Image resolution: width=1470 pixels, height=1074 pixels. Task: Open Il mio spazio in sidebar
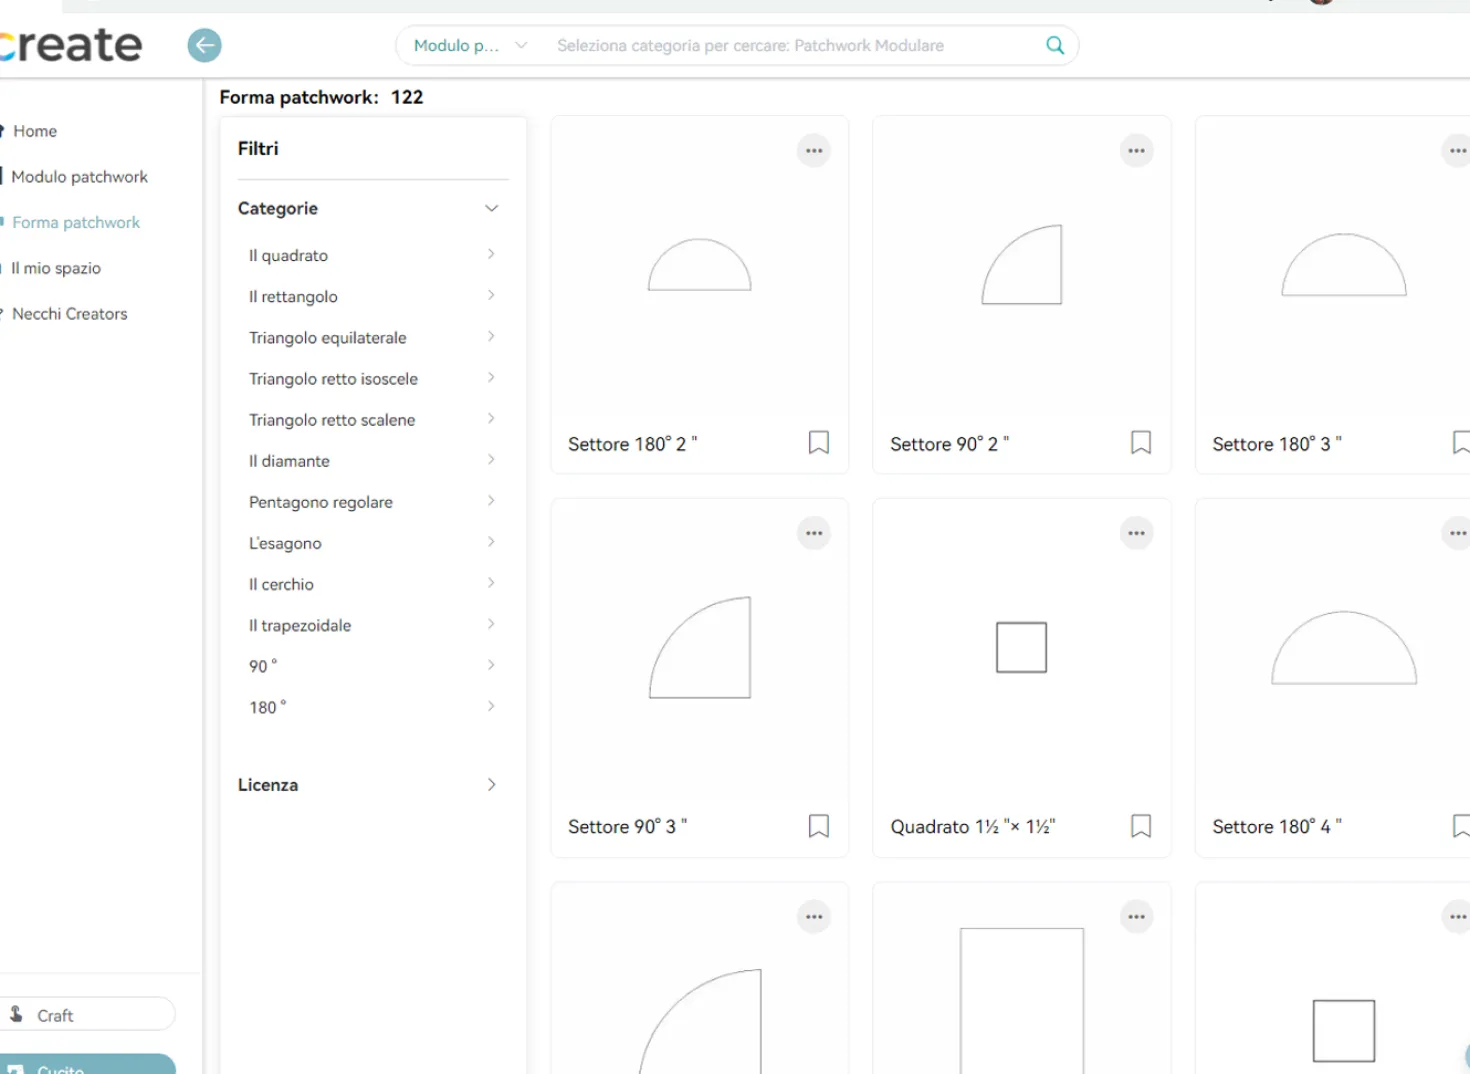pos(55,268)
